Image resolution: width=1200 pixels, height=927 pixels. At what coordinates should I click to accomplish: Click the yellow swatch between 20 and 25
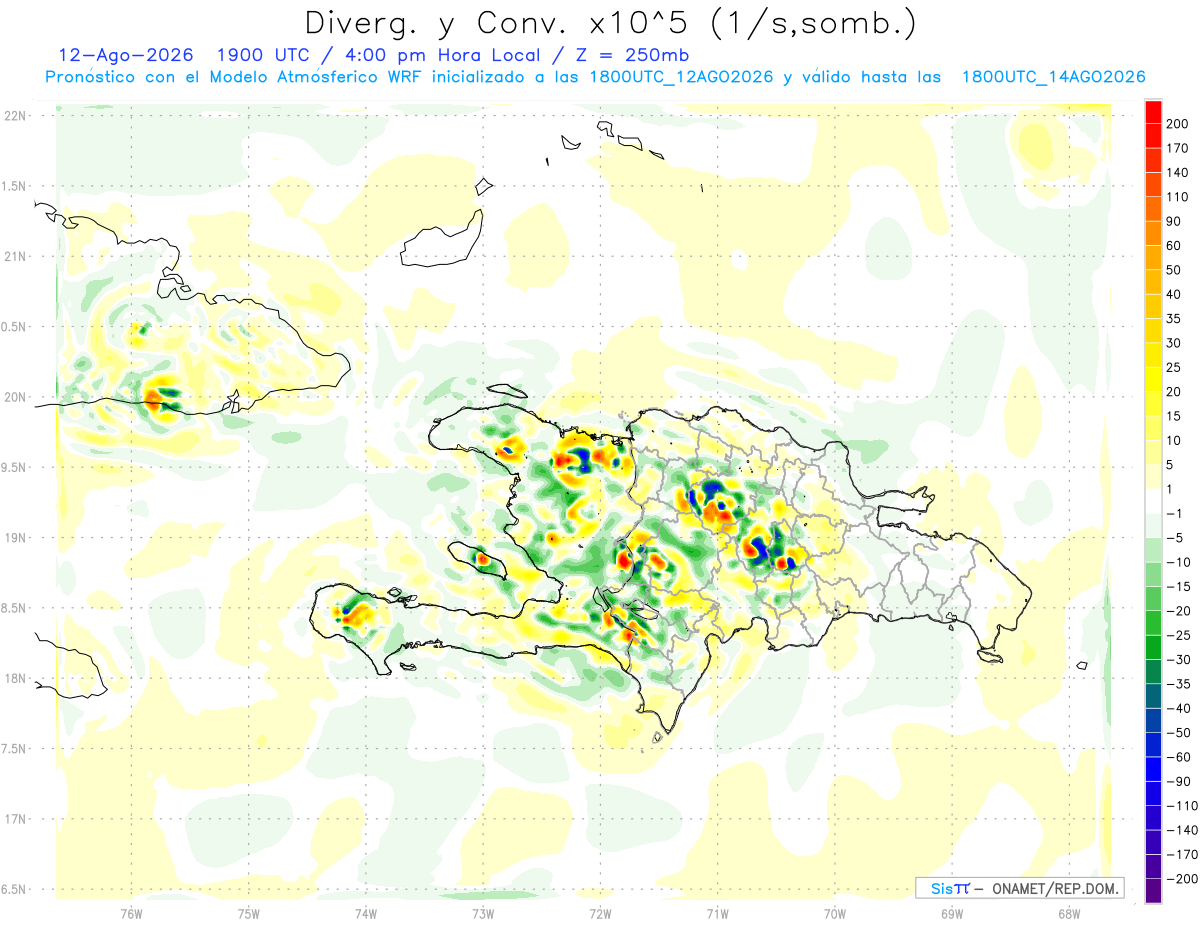[x=1153, y=379]
